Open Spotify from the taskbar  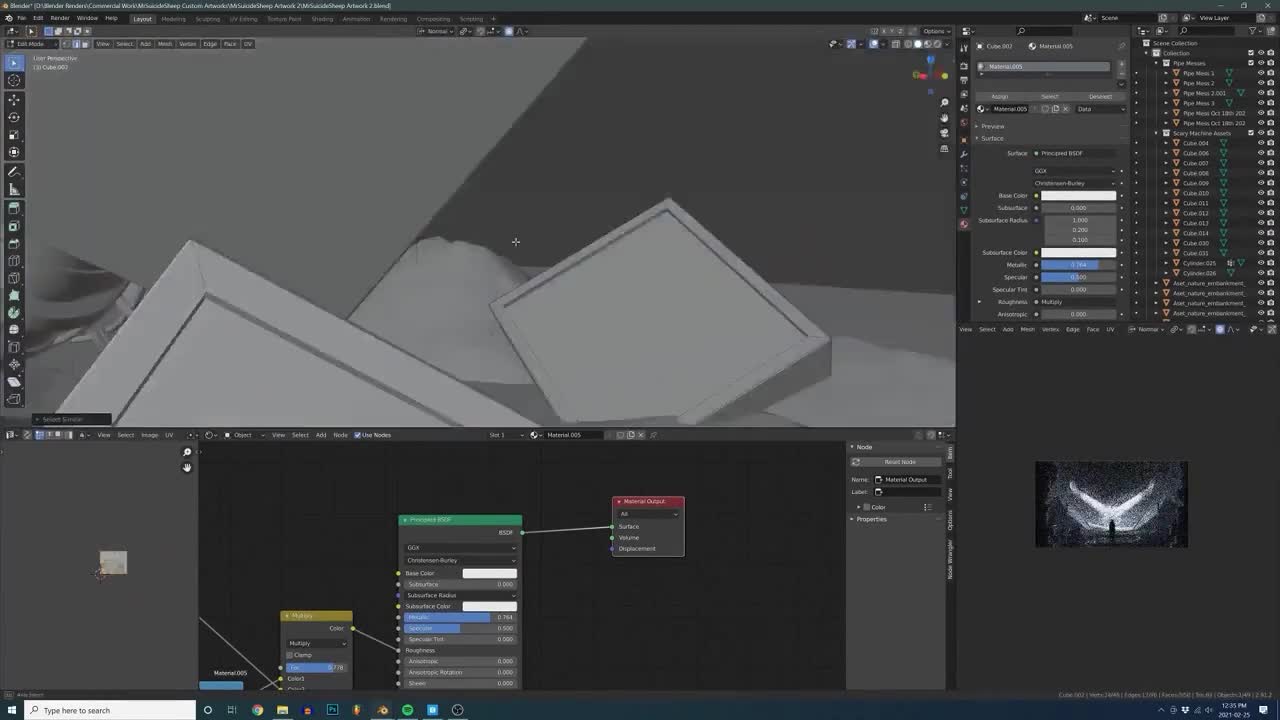(x=407, y=710)
